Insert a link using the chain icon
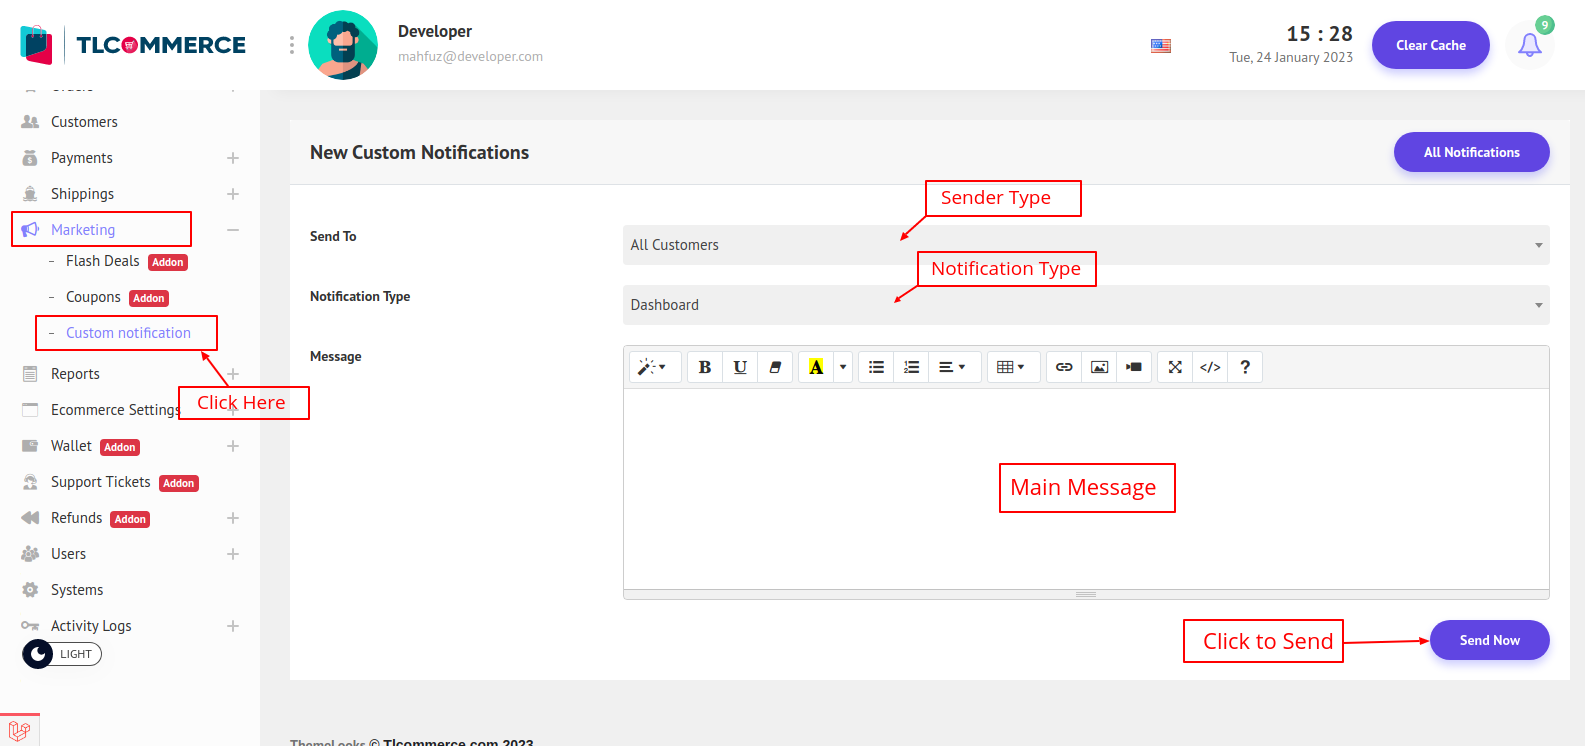The image size is (1585, 746). tap(1064, 367)
